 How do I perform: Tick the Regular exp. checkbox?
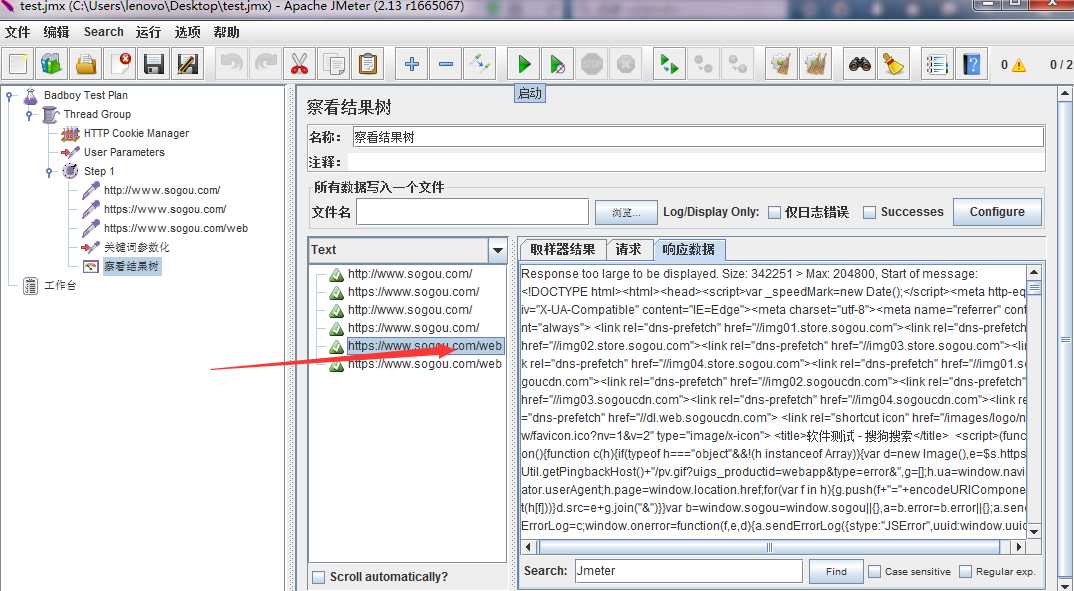pos(965,571)
